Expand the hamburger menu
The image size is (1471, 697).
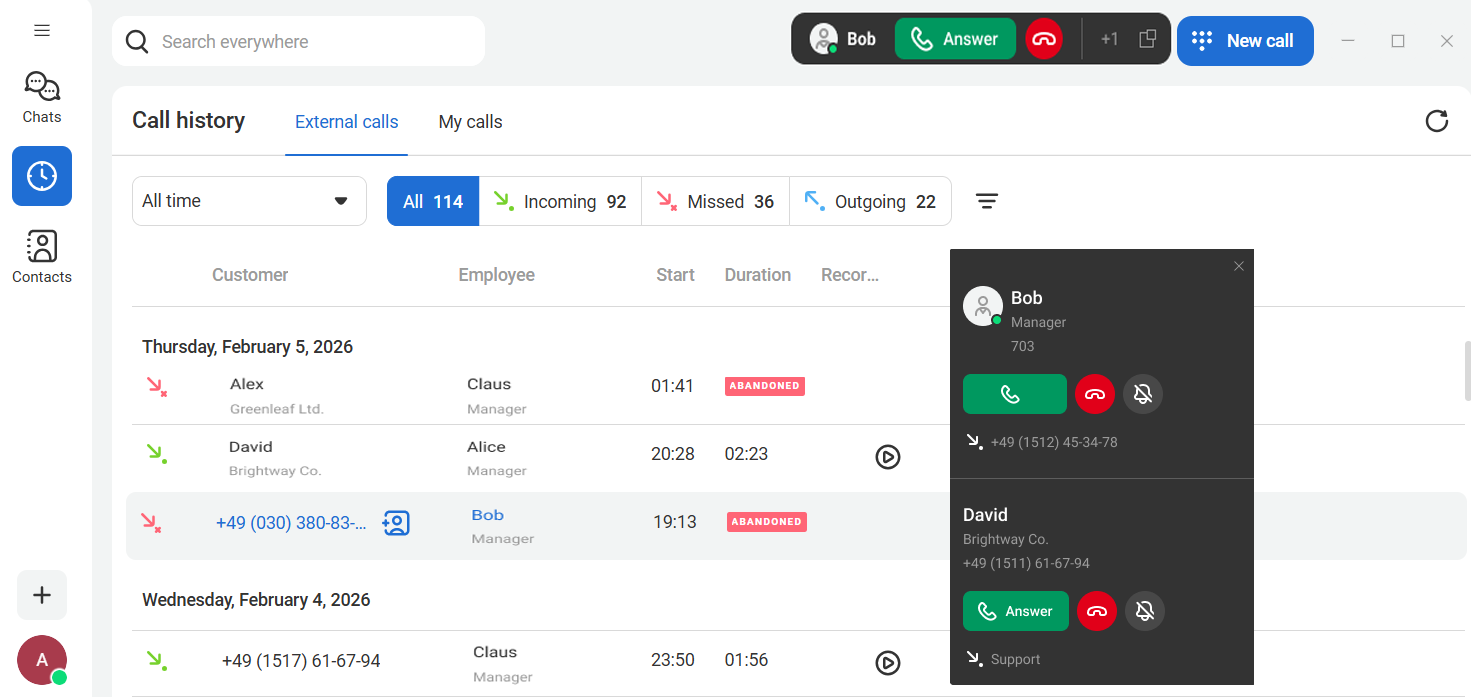[x=42, y=30]
